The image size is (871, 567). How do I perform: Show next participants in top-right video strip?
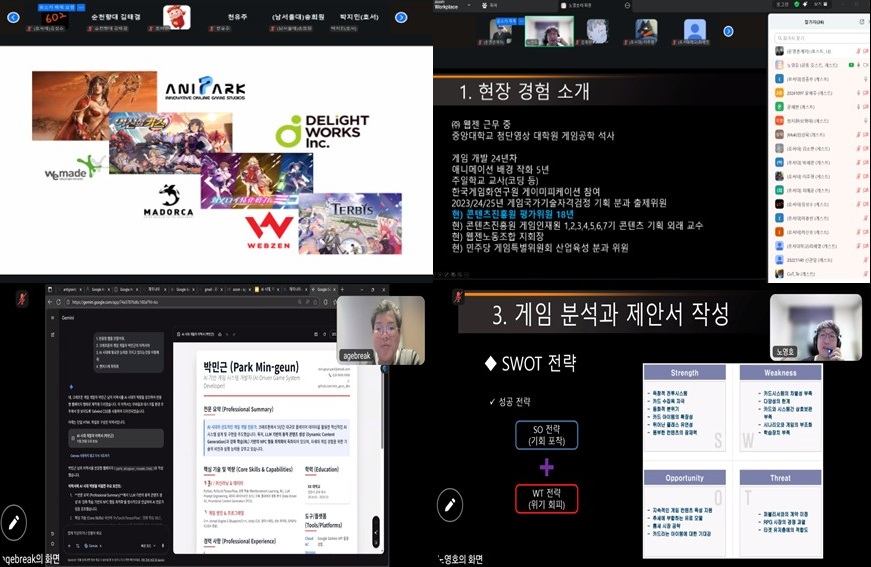click(x=728, y=32)
